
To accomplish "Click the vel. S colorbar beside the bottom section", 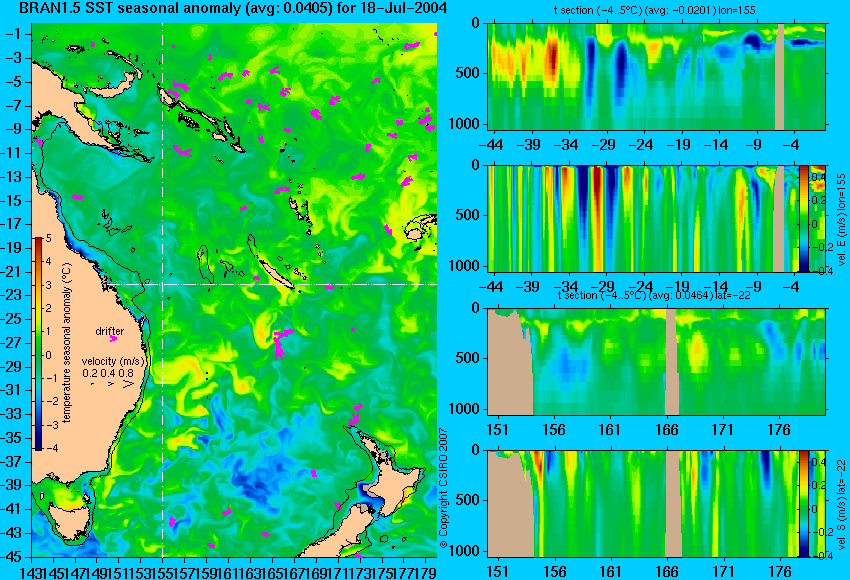I will click(x=804, y=504).
